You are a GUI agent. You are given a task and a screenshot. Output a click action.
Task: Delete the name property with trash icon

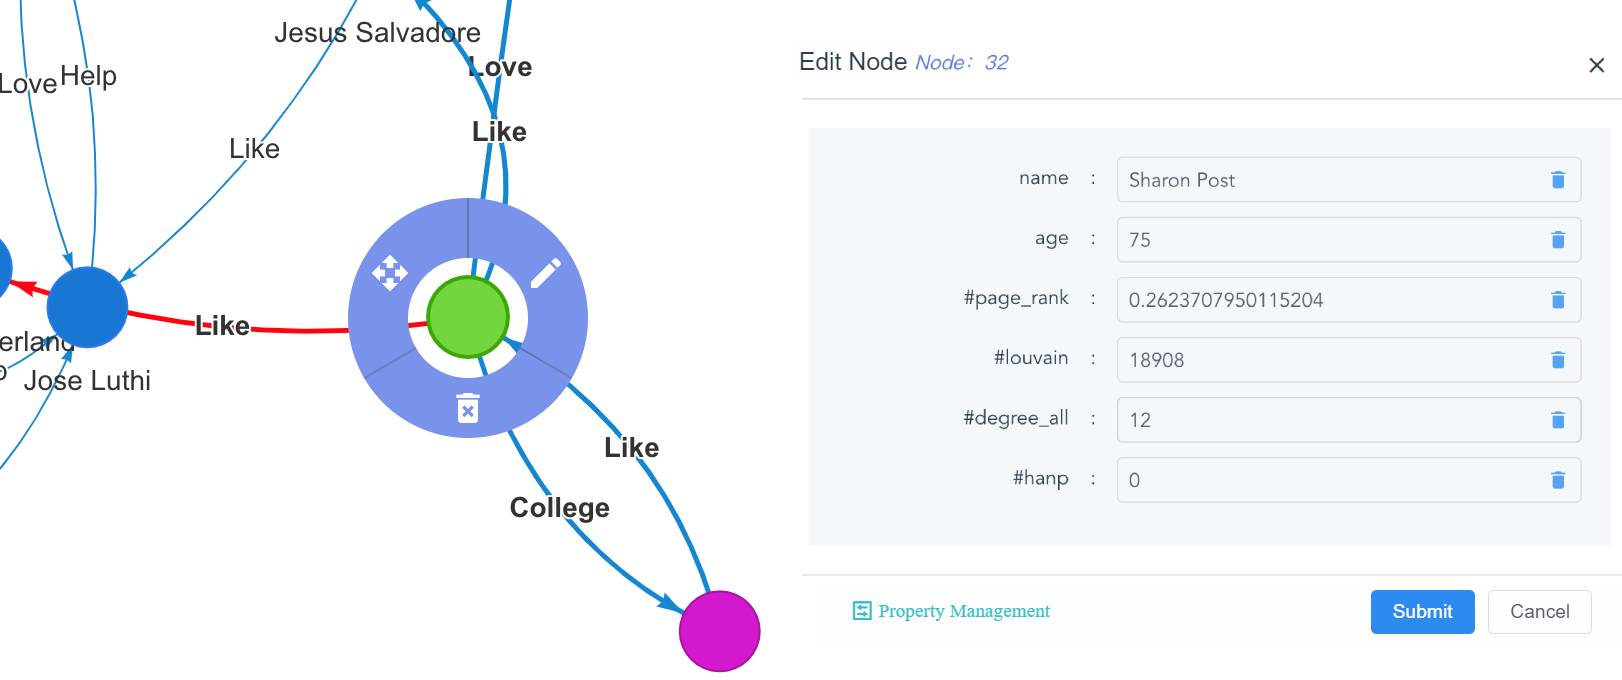[1557, 180]
